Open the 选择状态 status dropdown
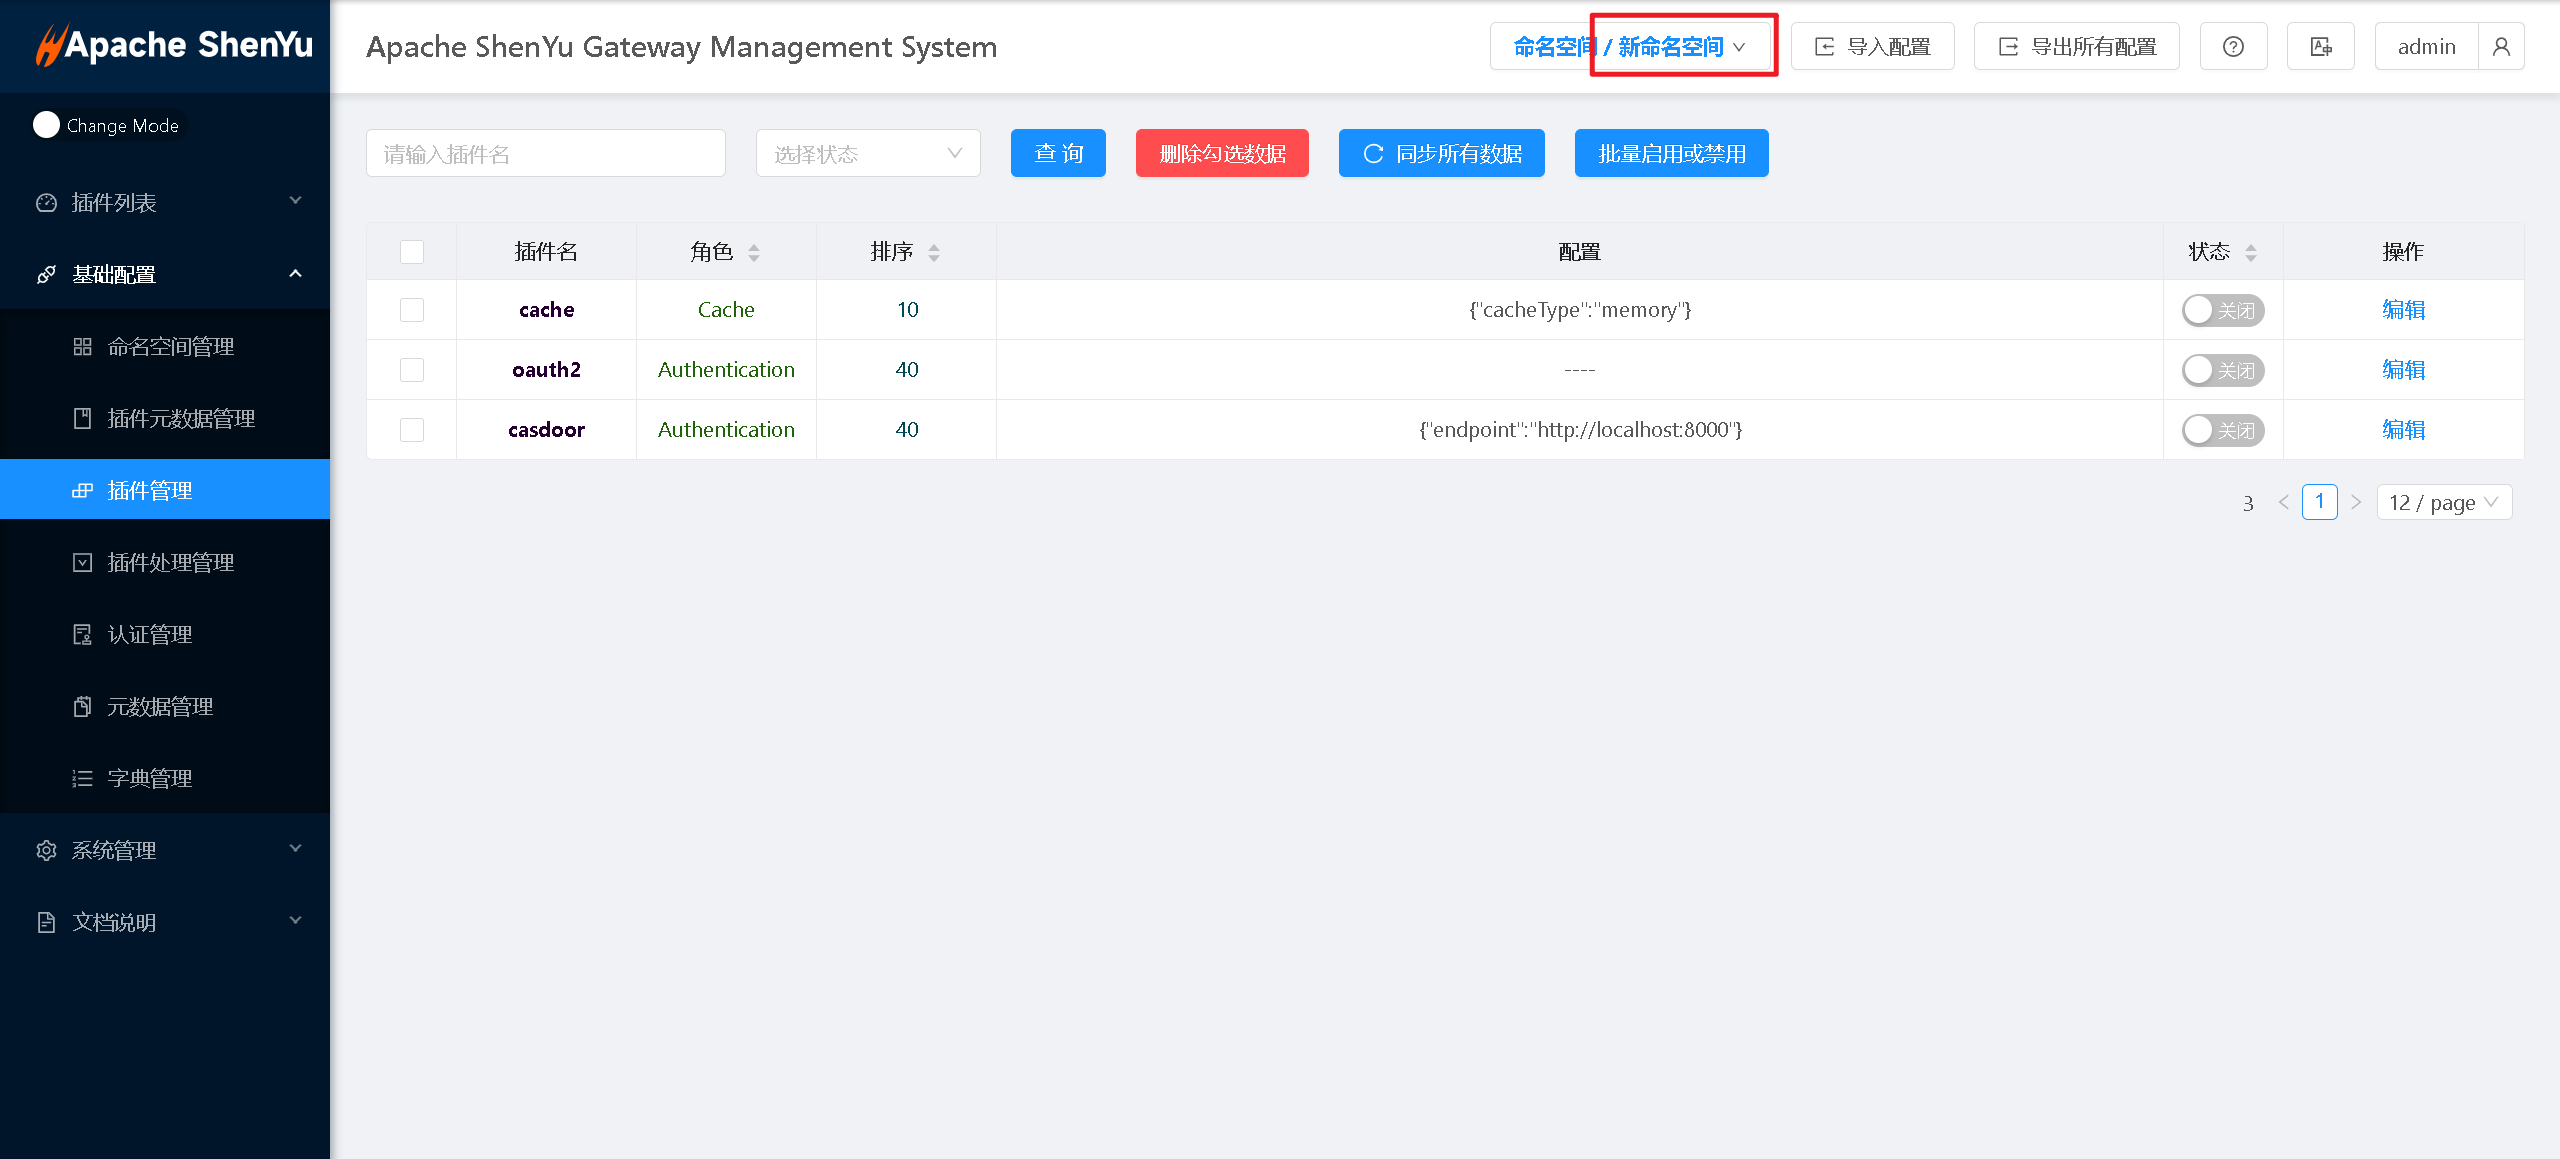The width and height of the screenshot is (2560, 1159). click(x=867, y=154)
